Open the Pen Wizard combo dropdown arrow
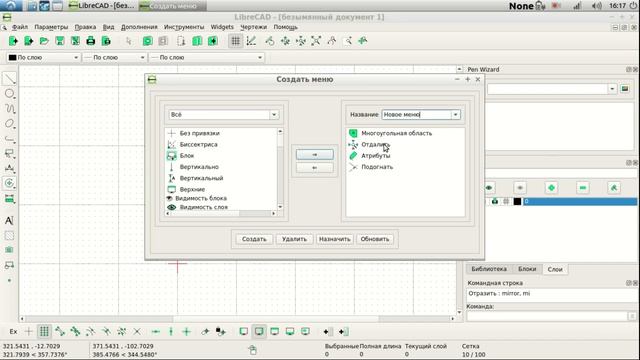 click(x=612, y=89)
